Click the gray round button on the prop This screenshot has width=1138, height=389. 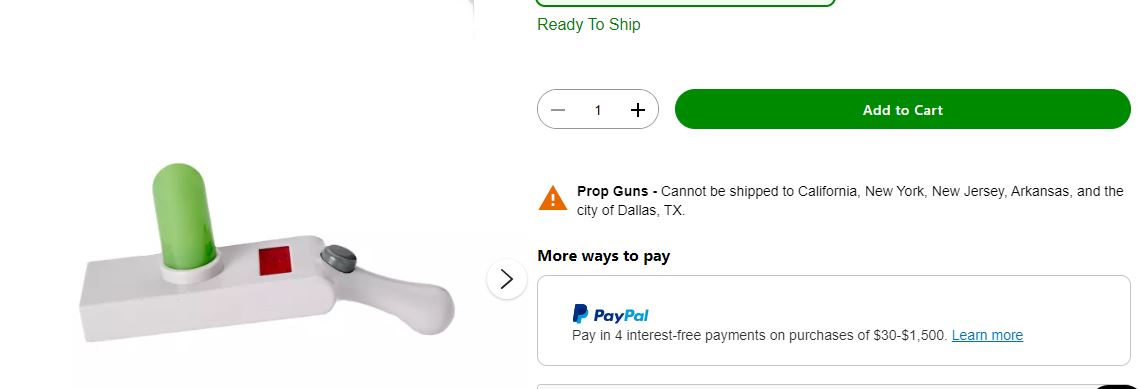pyautogui.click(x=339, y=258)
